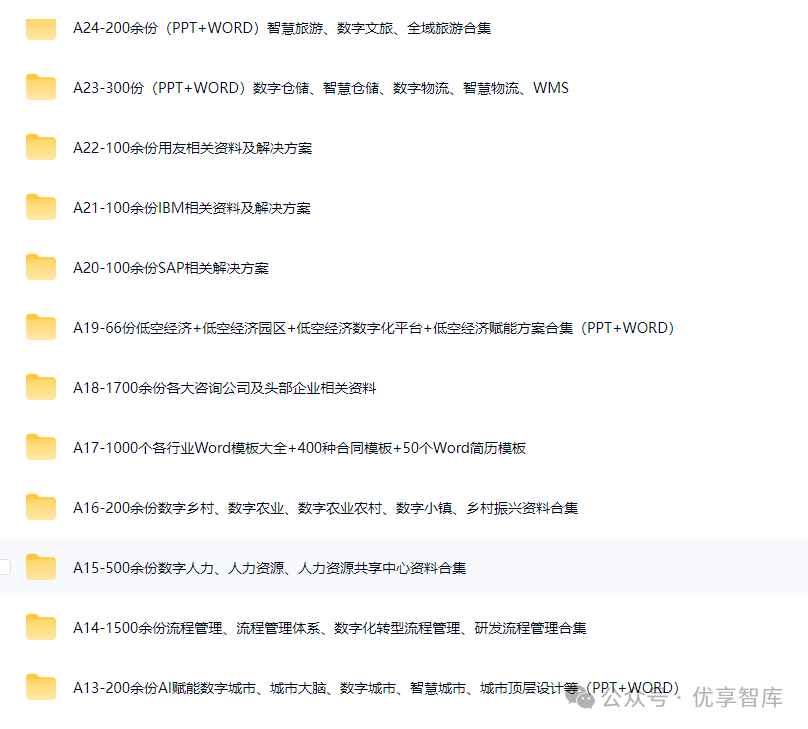Open the A17 Word templates folder icon
Viewport: 808px width, 729px height.
[x=39, y=447]
